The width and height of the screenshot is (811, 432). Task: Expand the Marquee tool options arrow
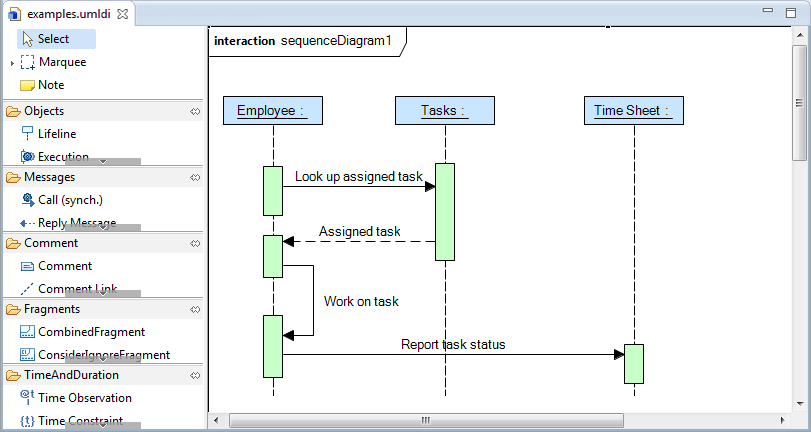coord(11,63)
